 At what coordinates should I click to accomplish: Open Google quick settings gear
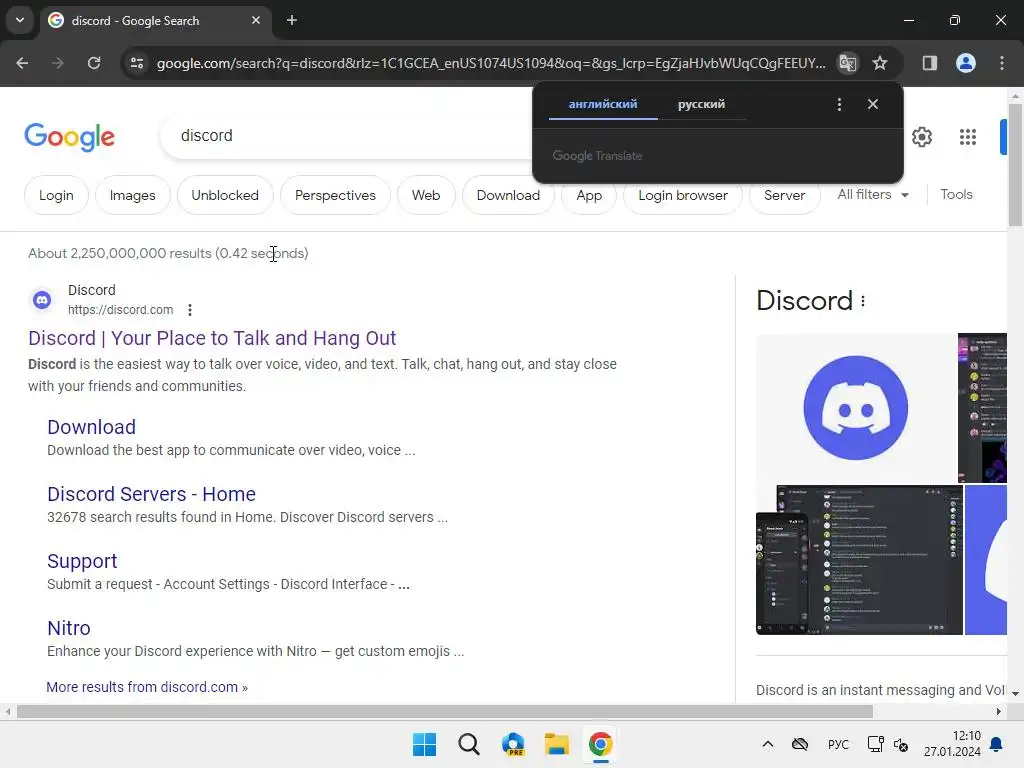[x=921, y=137]
